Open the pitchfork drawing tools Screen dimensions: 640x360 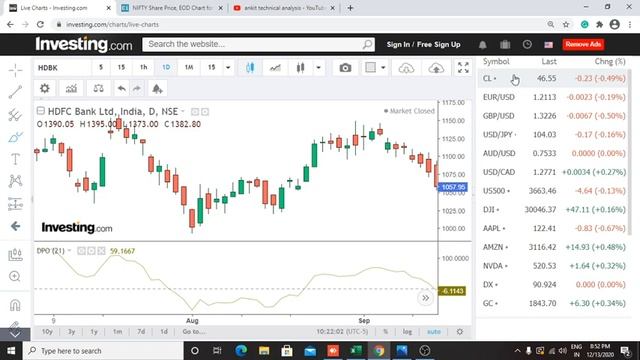click(16, 115)
